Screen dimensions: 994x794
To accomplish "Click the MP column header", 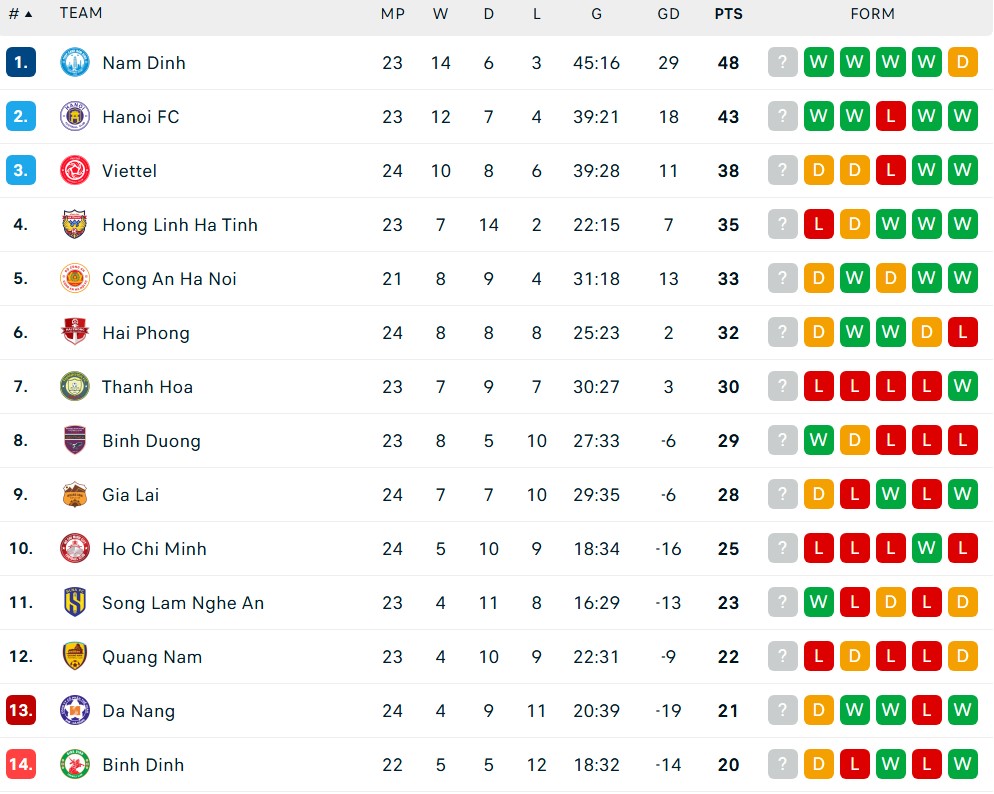I will pyautogui.click(x=392, y=14).
